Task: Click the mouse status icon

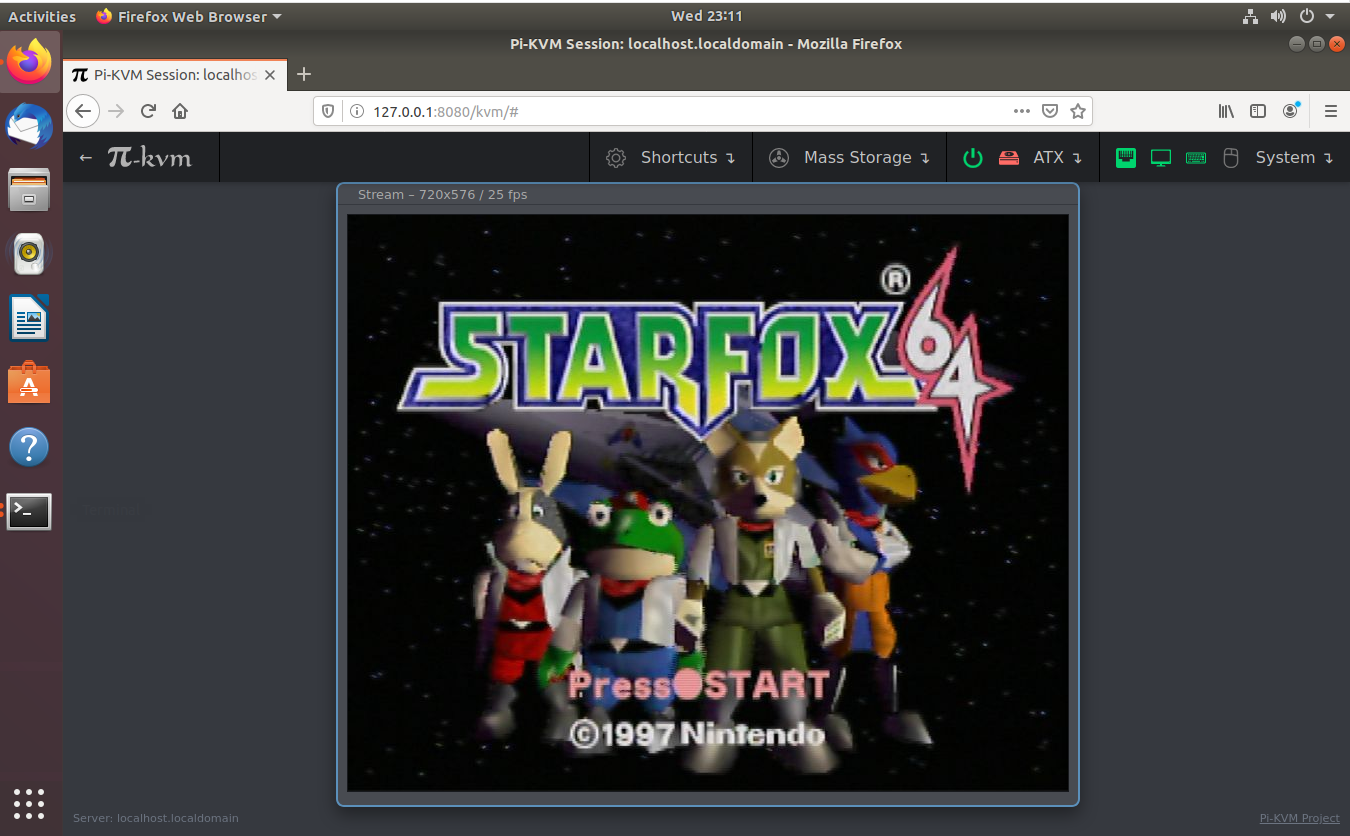Action: [1231, 158]
